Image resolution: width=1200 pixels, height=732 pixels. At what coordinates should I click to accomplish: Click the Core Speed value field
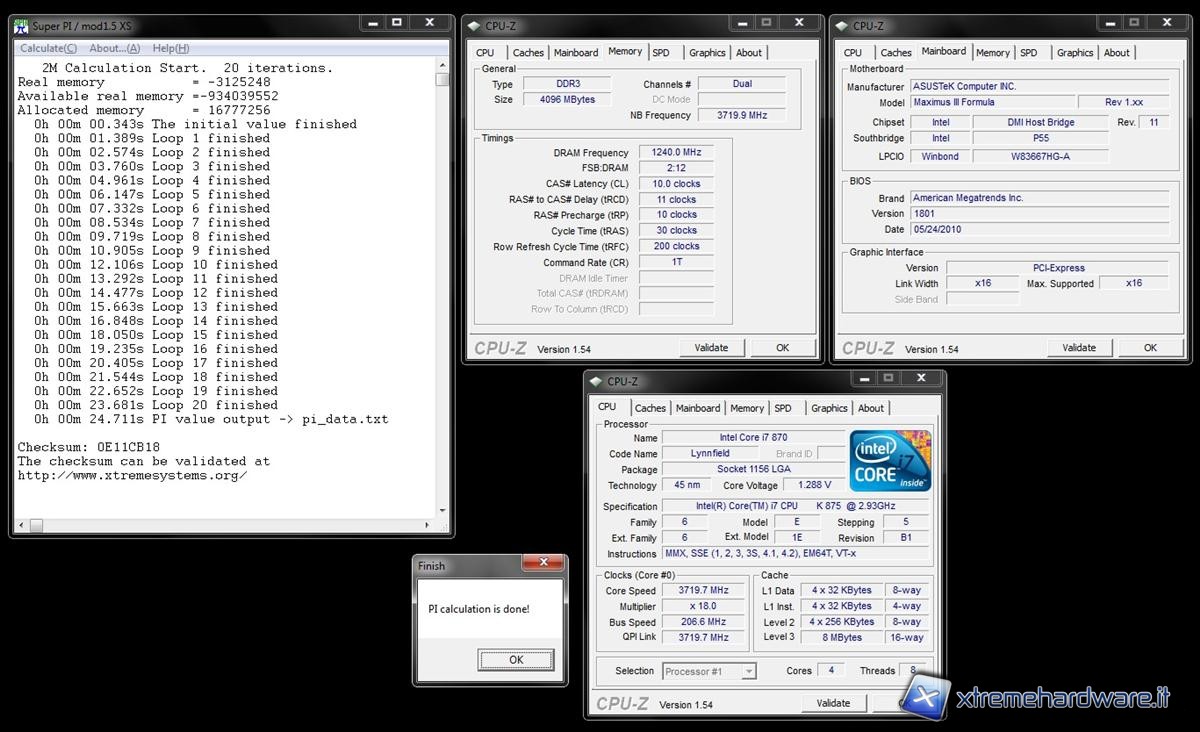click(x=703, y=590)
